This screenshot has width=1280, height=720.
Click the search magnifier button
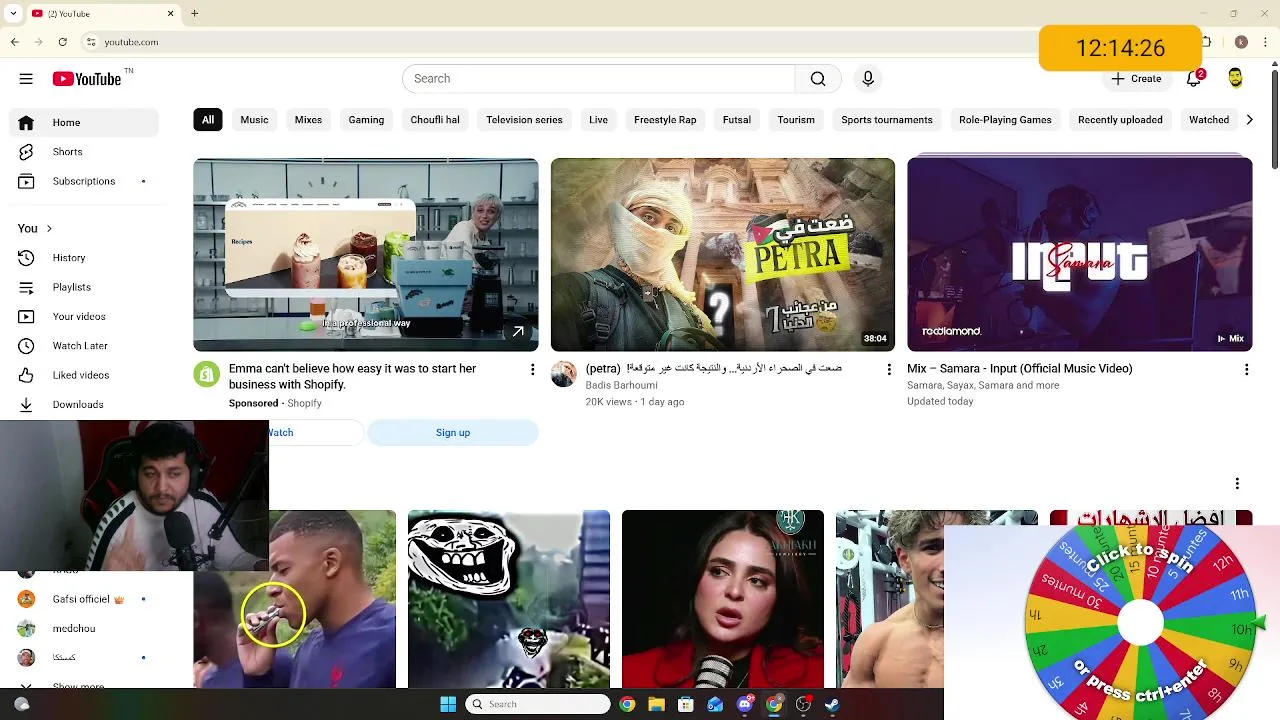coord(818,79)
